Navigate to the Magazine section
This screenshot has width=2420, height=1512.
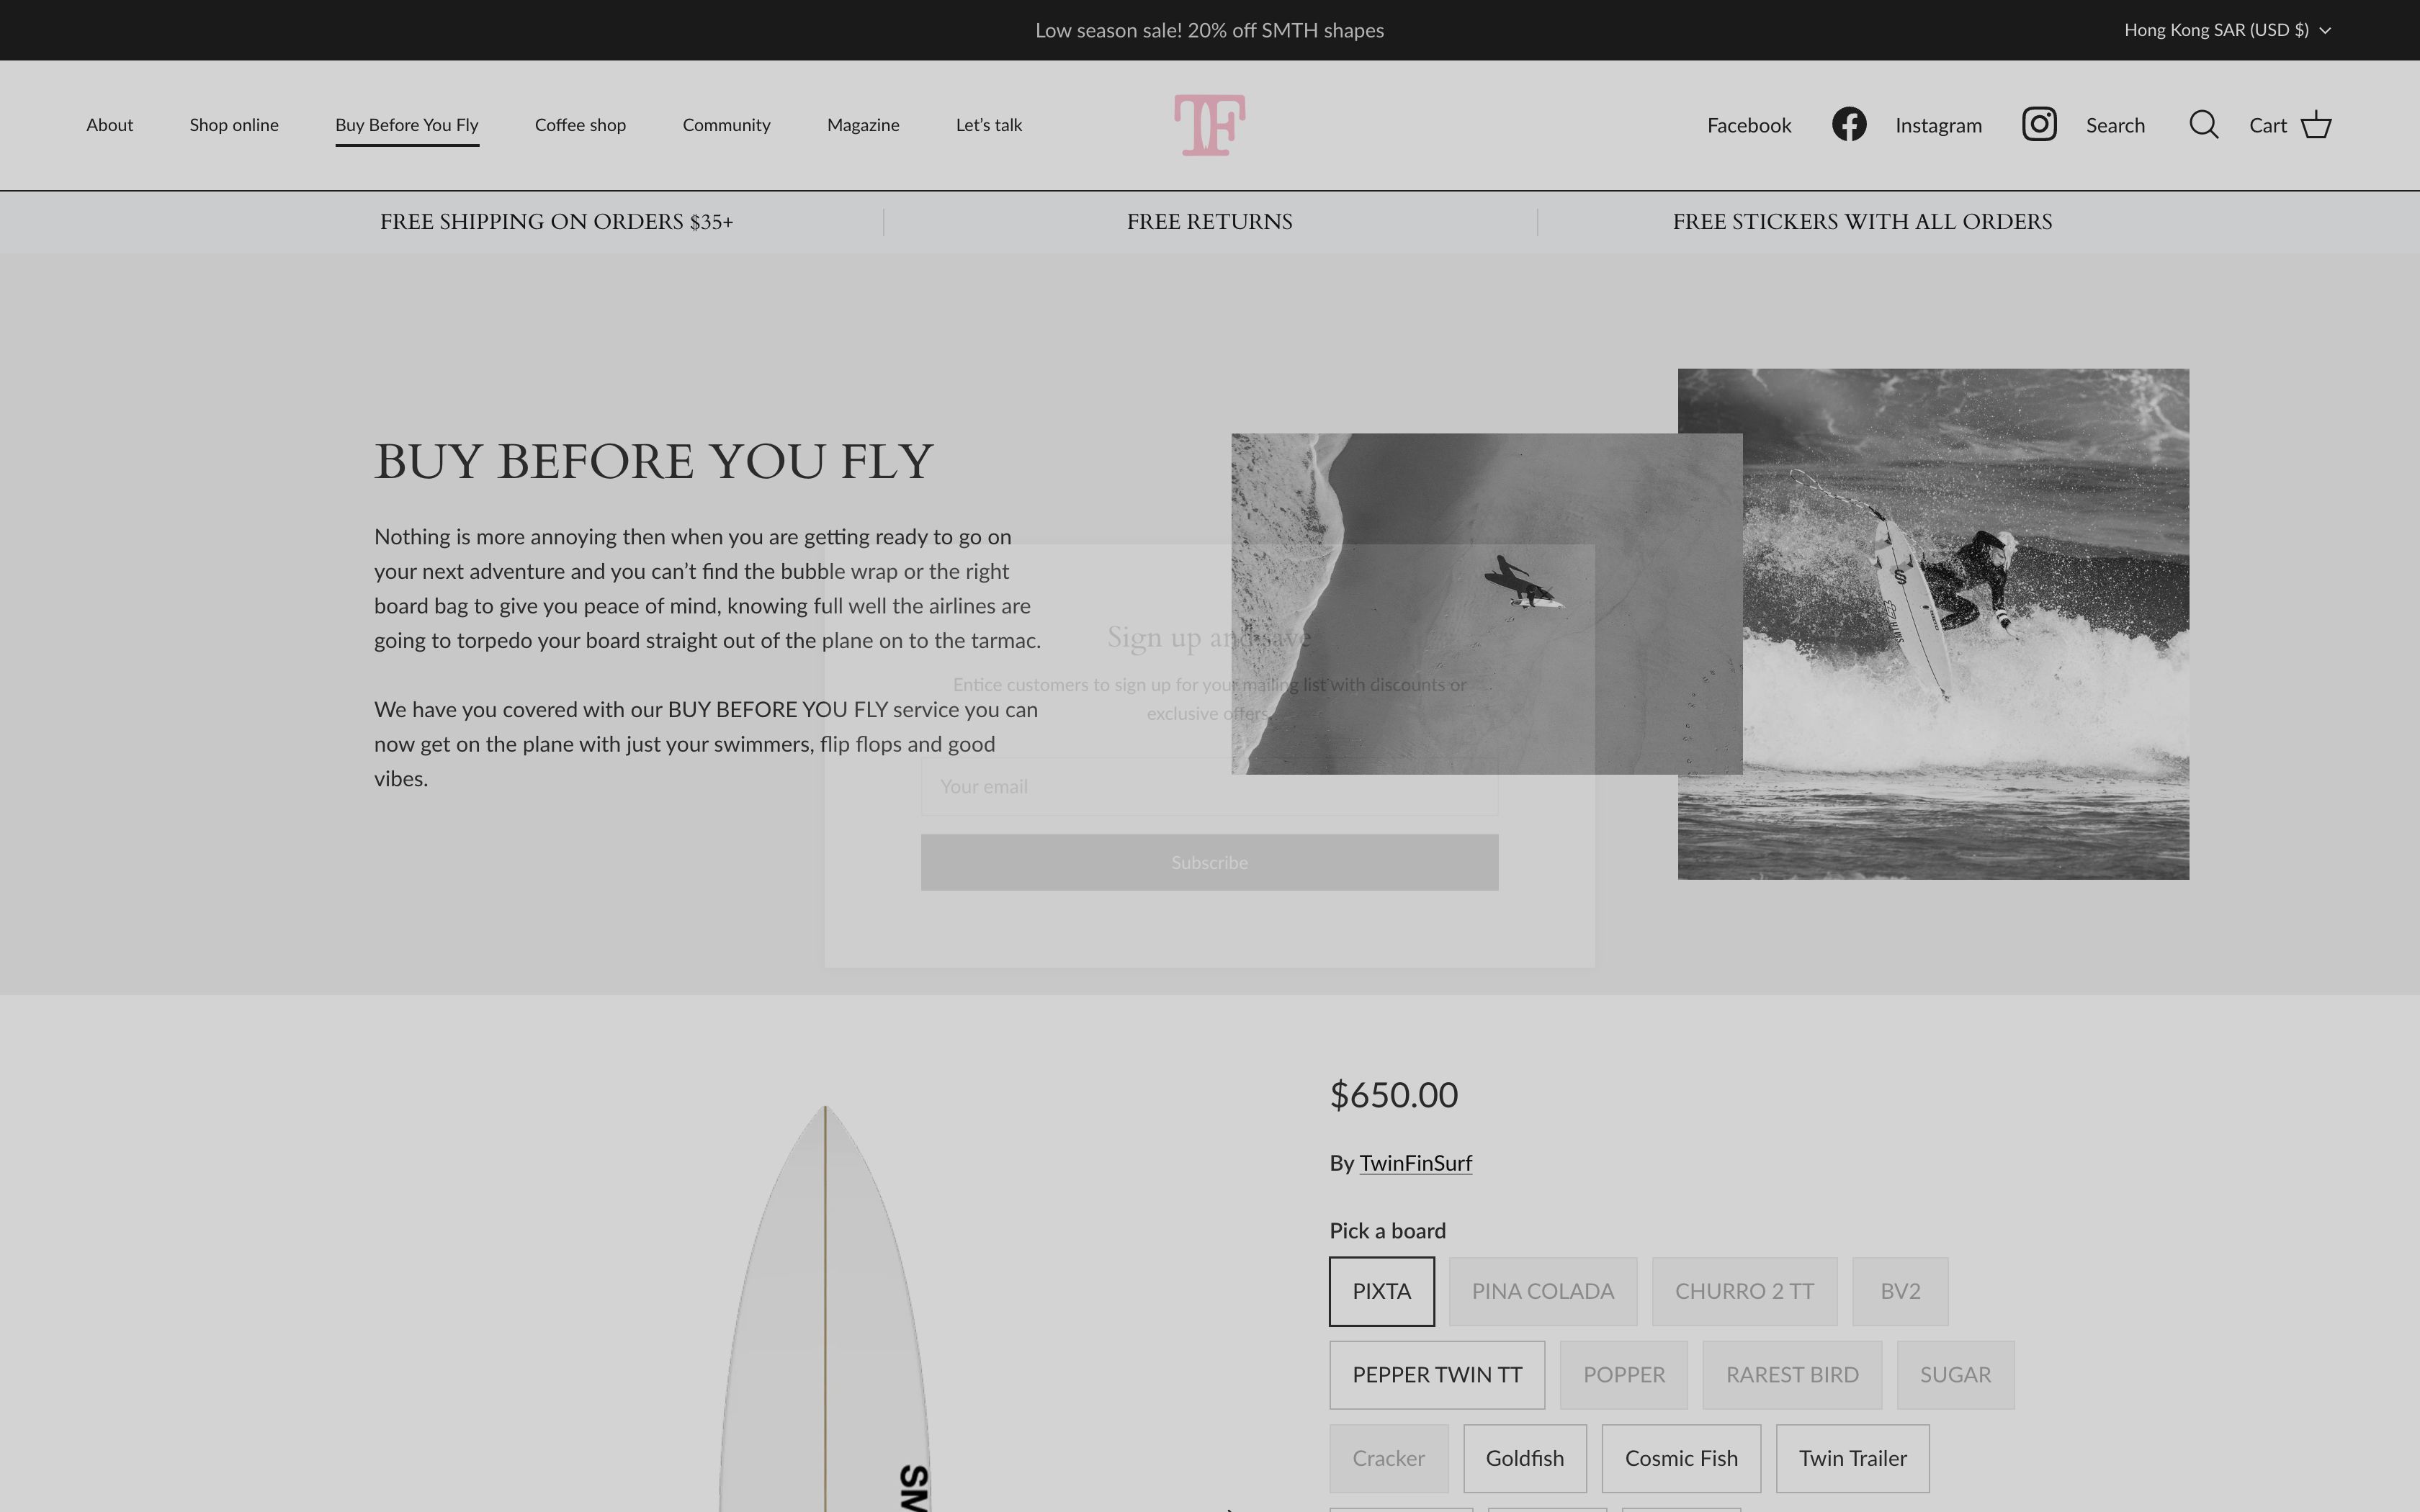[862, 124]
